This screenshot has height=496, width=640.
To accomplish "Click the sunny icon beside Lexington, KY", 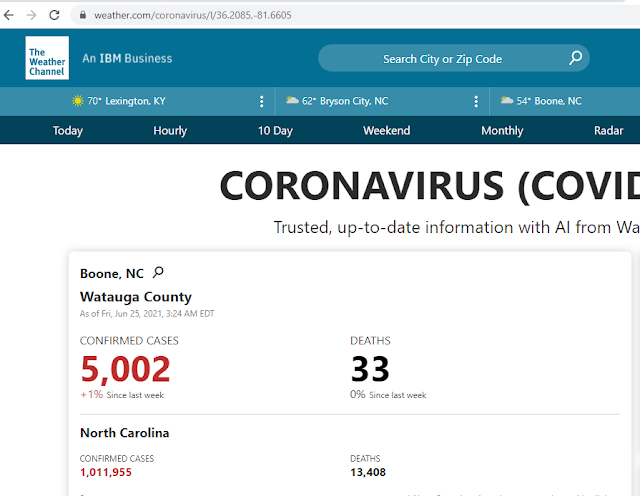I will coord(78,101).
